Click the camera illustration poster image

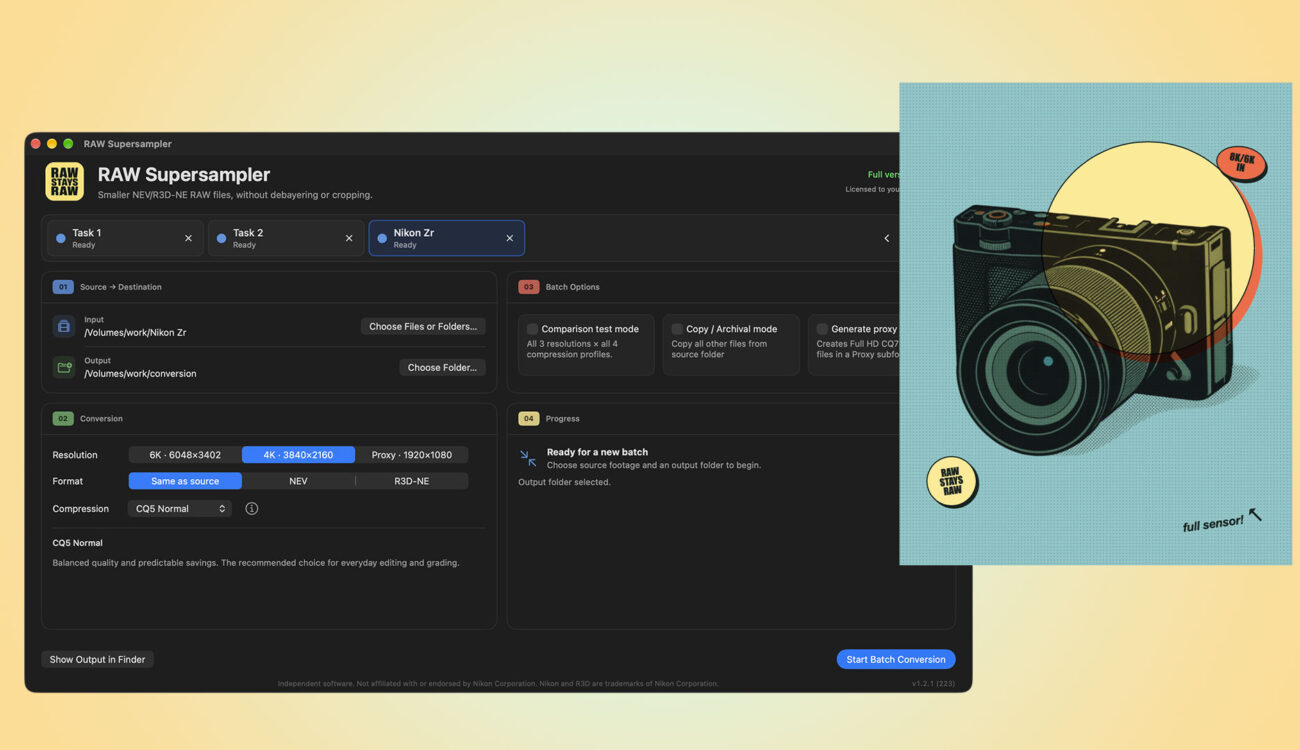(x=1095, y=324)
